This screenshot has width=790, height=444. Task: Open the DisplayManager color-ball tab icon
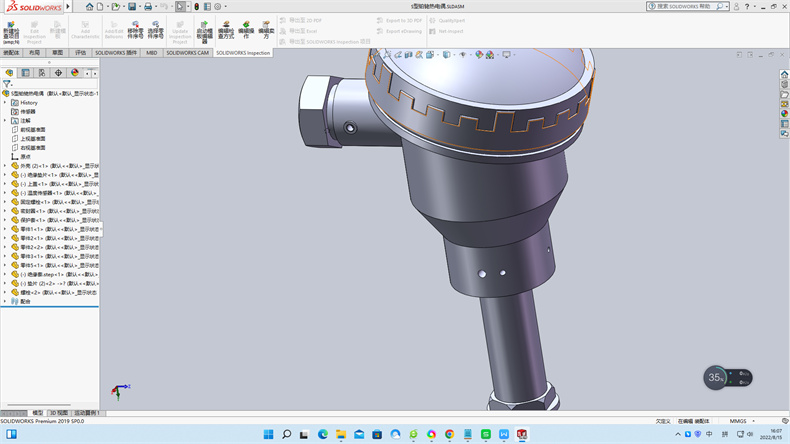pyautogui.click(x=74, y=73)
